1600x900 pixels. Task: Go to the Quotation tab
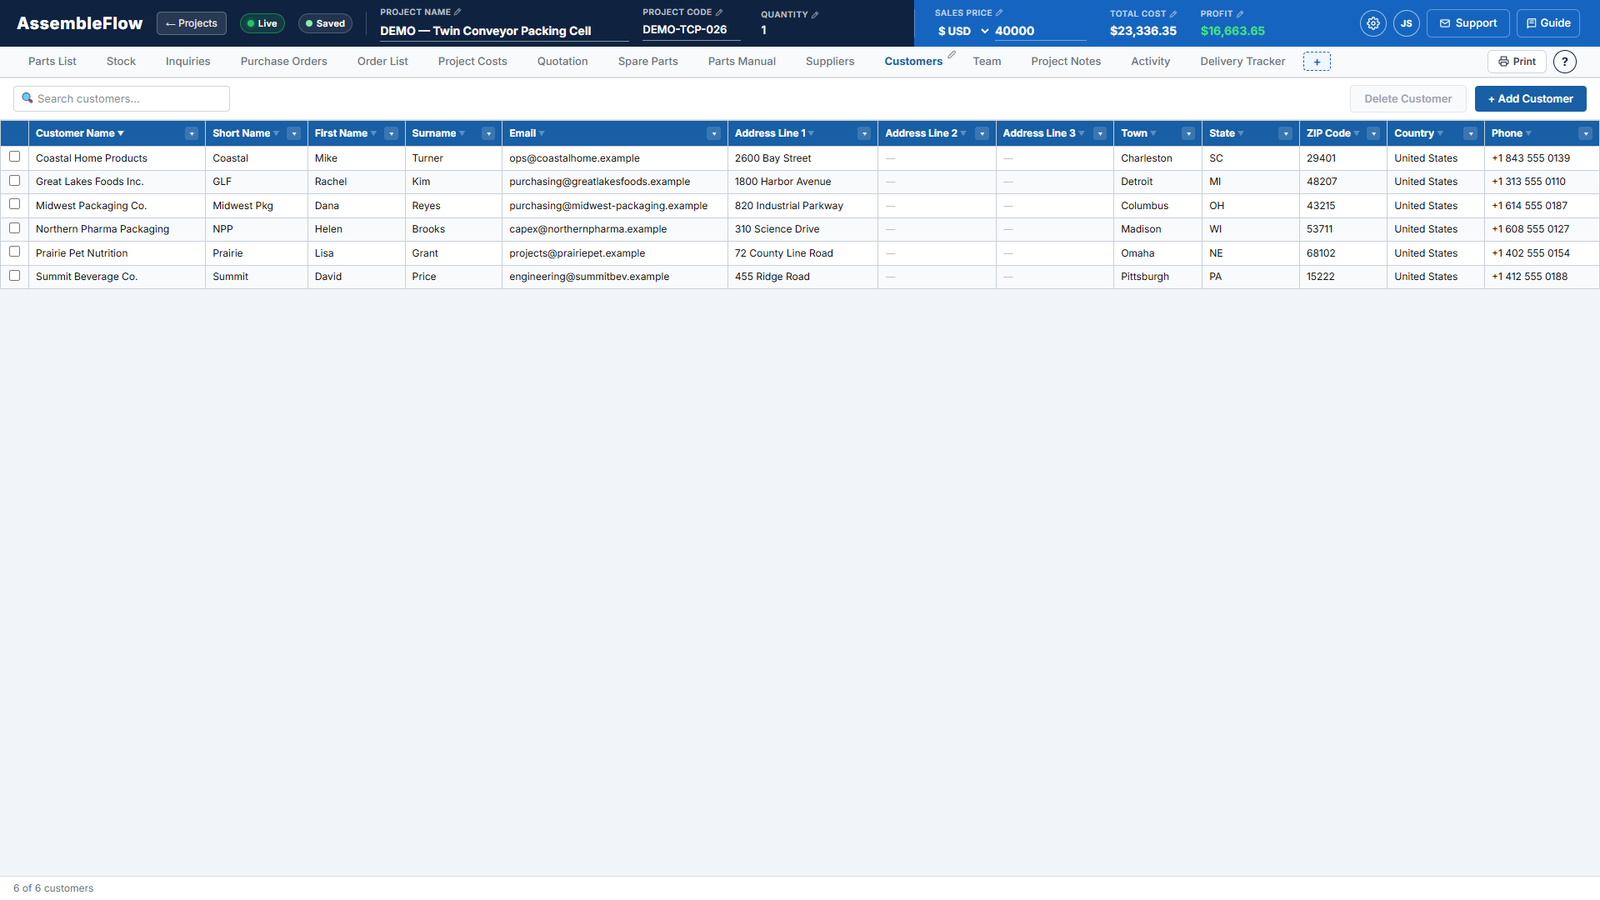(562, 62)
